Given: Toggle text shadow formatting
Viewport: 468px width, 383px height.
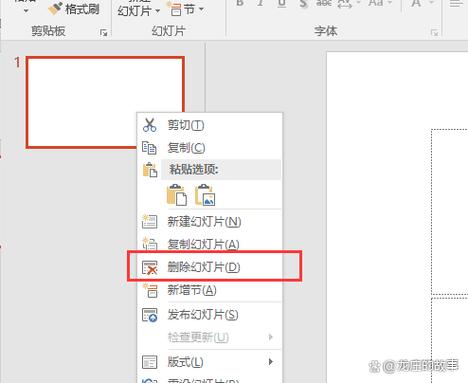Looking at the screenshot, I should coord(303,4).
